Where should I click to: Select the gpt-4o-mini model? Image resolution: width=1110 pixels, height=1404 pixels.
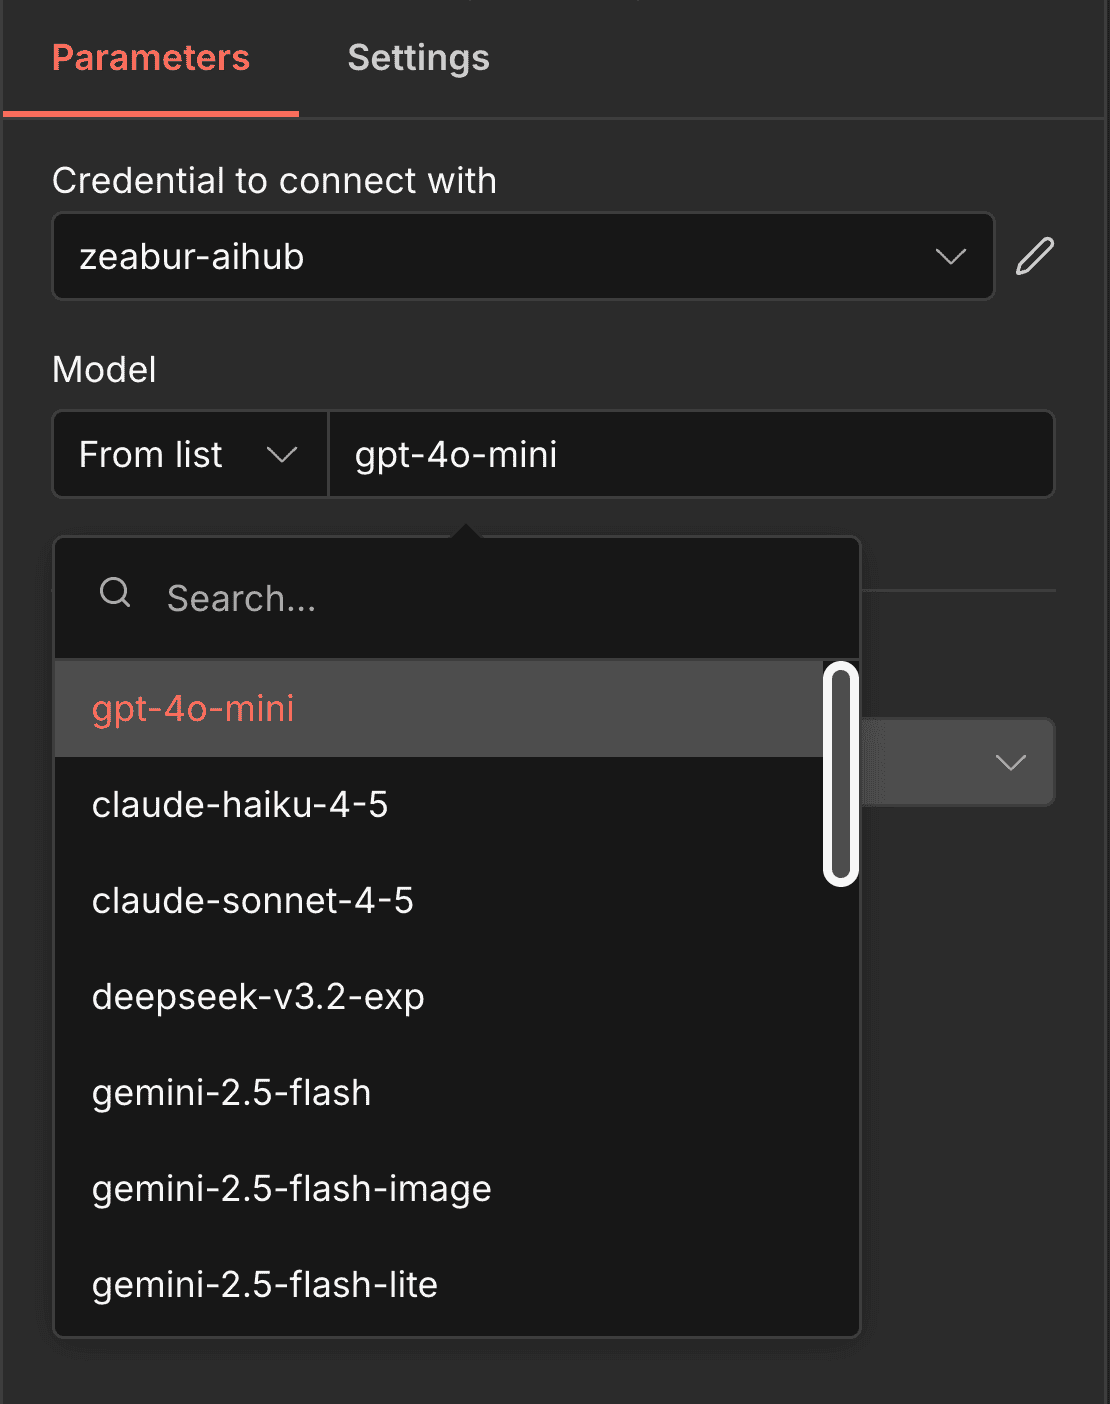(193, 708)
